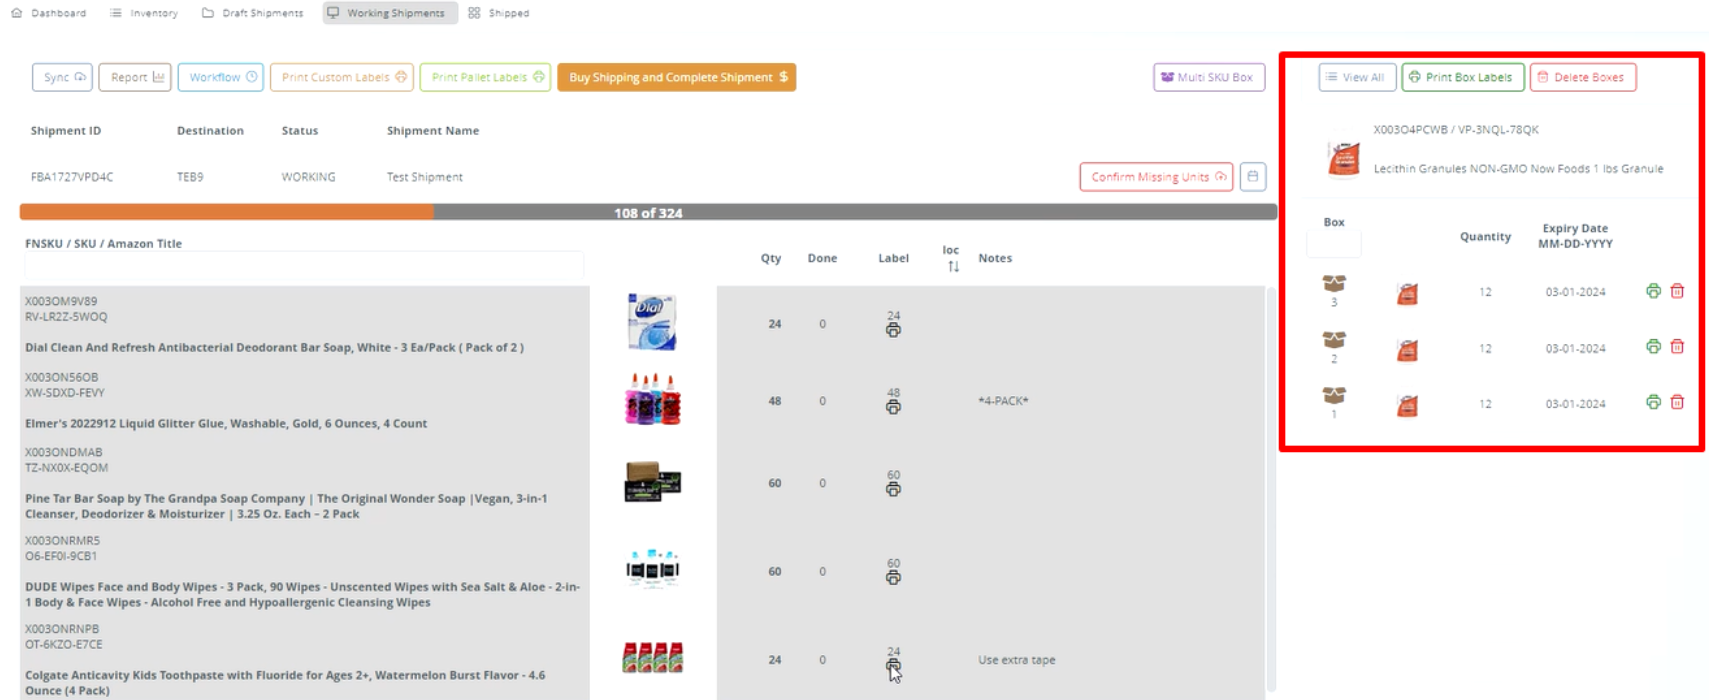1709x700 pixels.
Task: Go to the Shipped tab
Action: [x=499, y=13]
